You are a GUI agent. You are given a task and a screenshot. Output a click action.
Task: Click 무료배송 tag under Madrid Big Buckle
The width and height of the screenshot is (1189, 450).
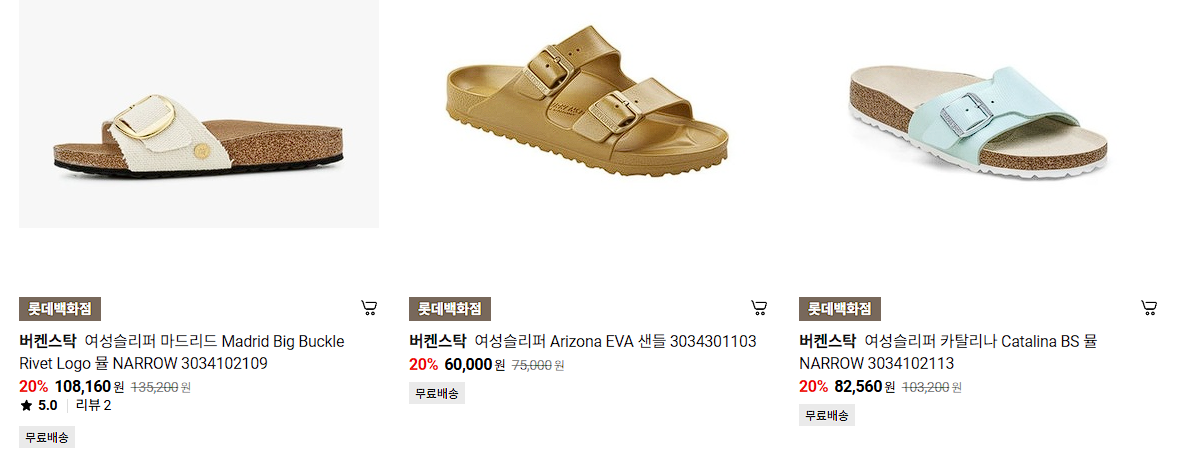tap(47, 438)
